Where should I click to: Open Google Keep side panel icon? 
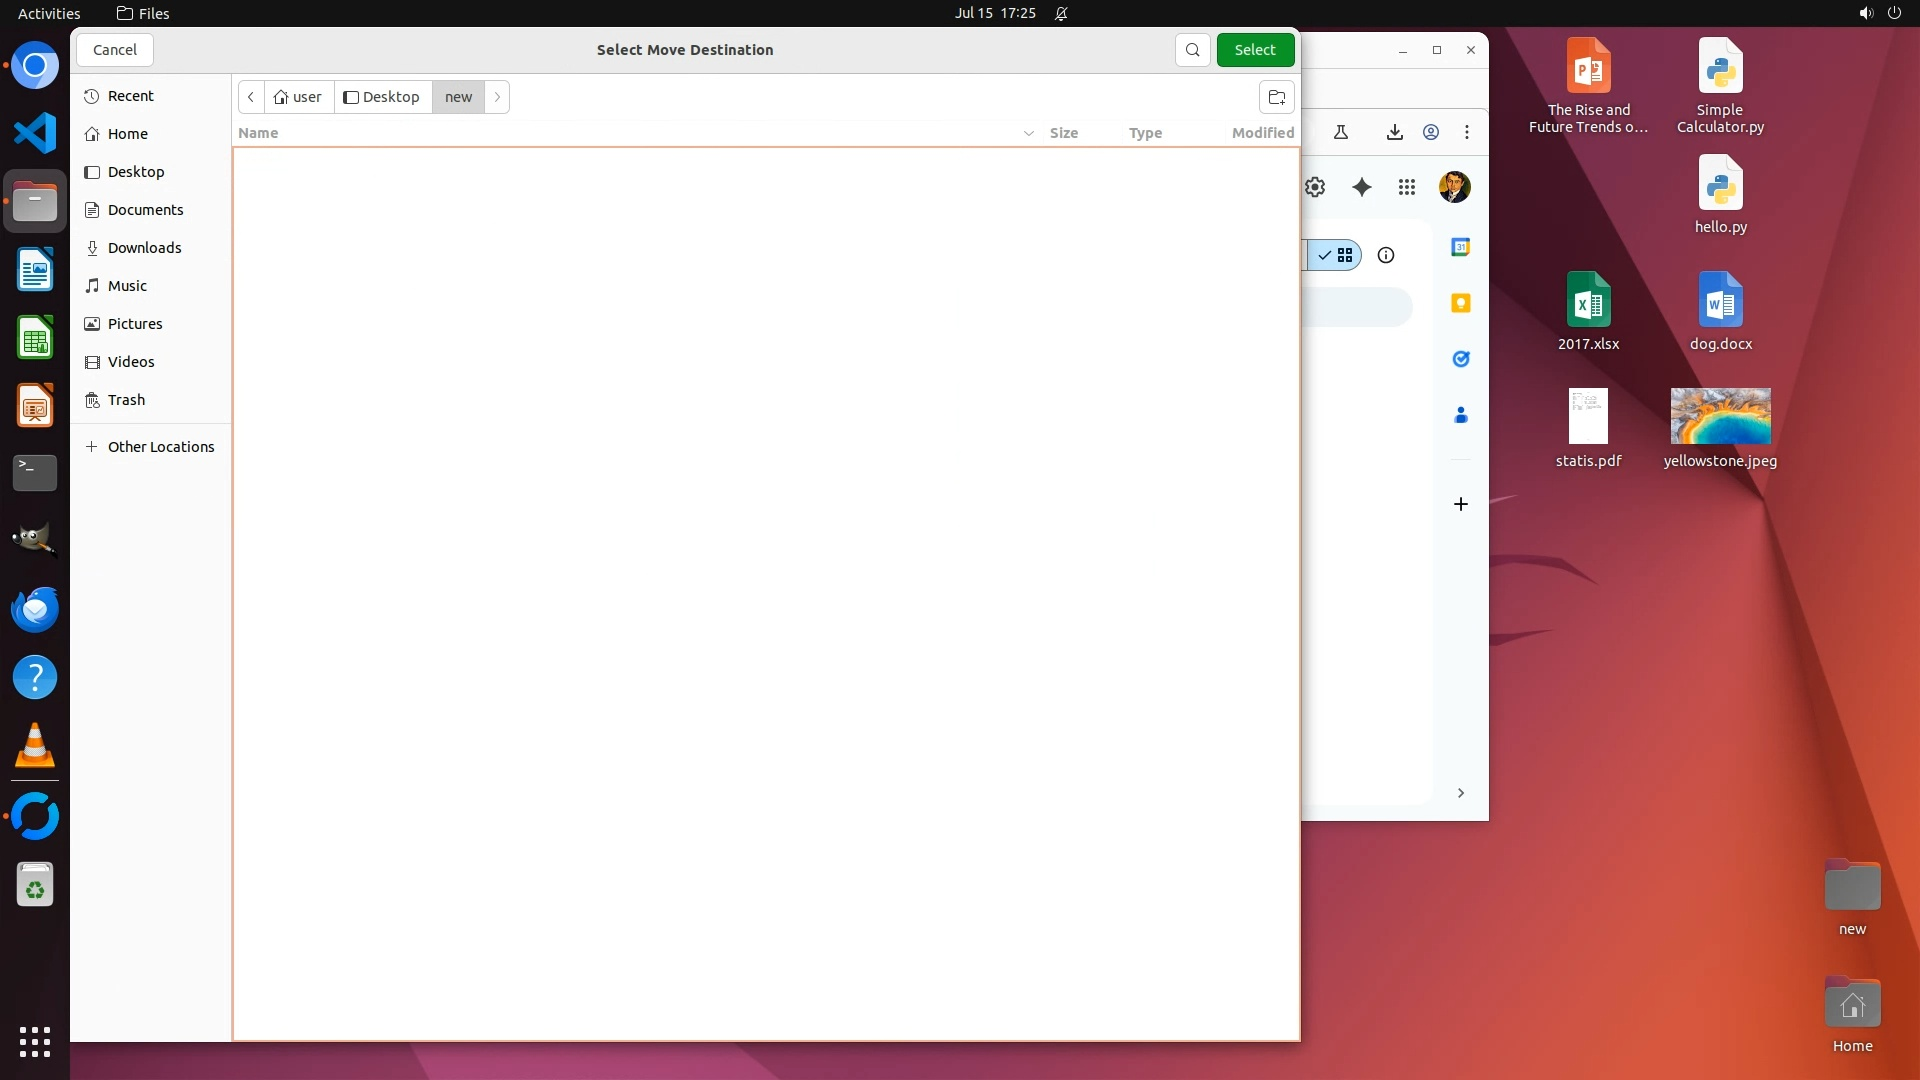coord(1461,303)
